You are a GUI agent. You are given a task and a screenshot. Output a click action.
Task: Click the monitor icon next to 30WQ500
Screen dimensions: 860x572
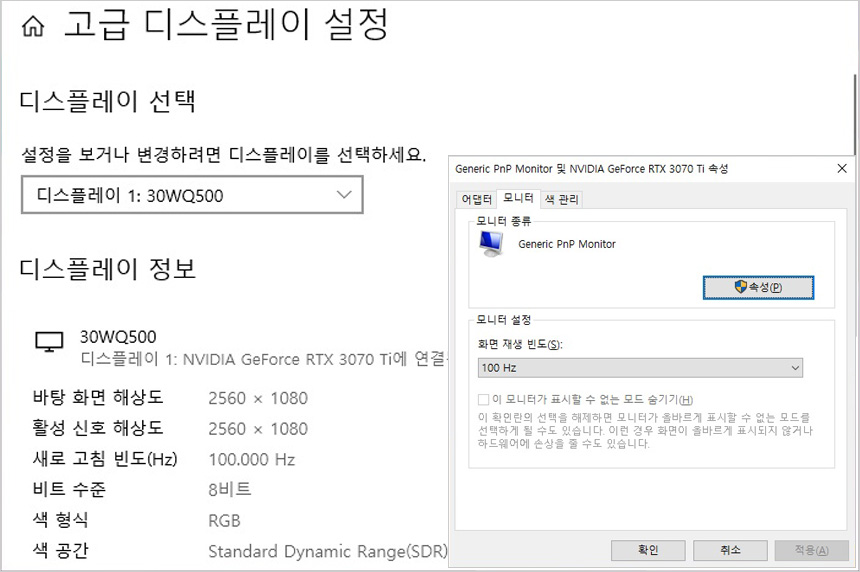(49, 343)
